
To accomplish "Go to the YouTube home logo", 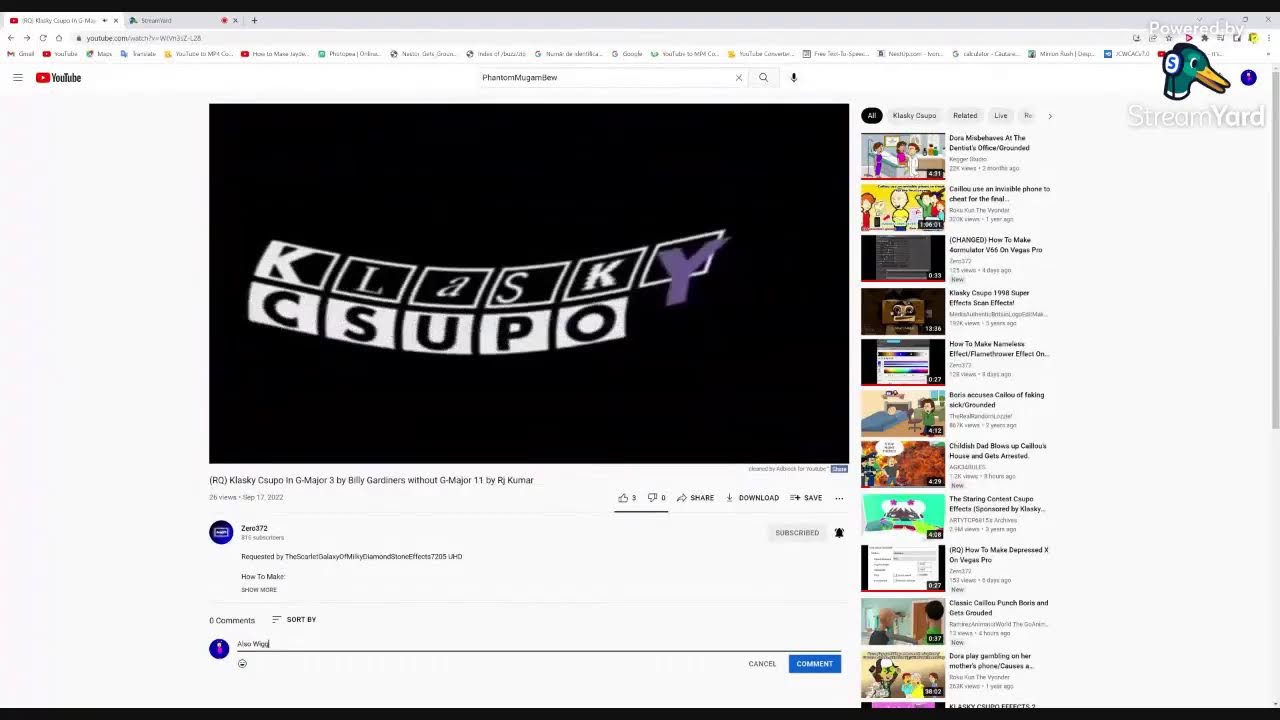I will [x=58, y=77].
